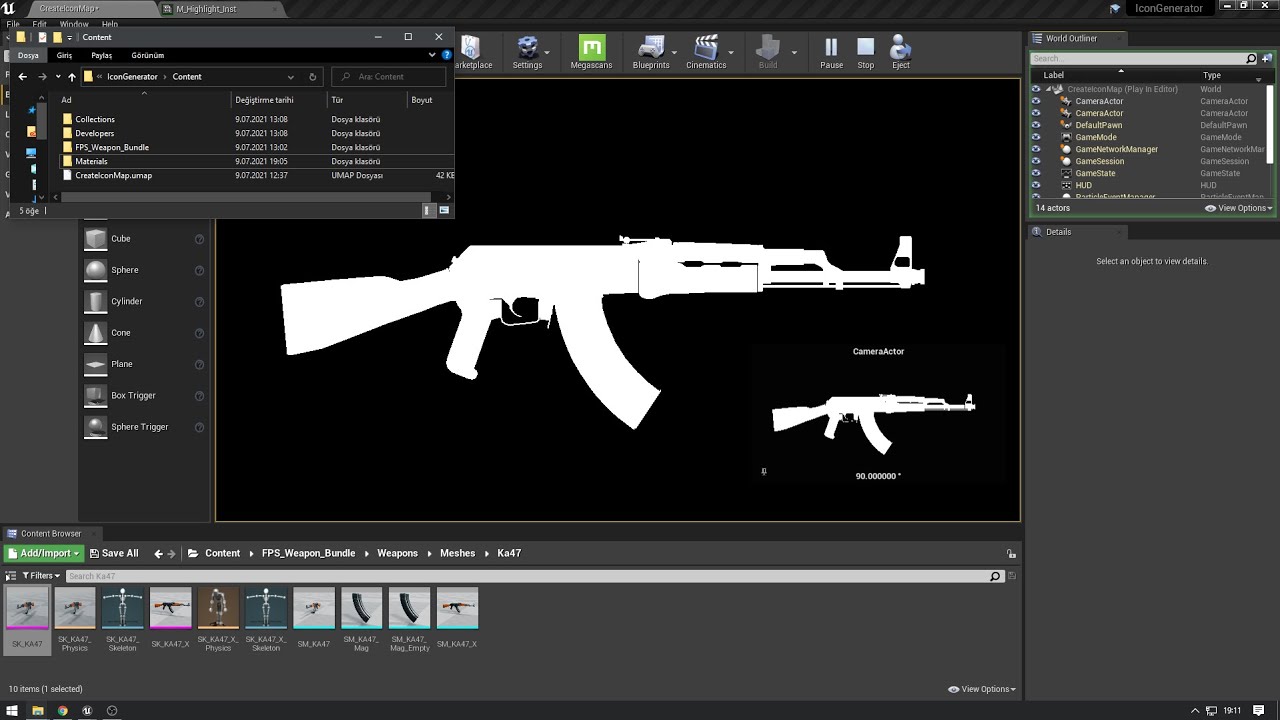1280x720 pixels.
Task: Open the Megascans toolbar button
Action: [591, 52]
